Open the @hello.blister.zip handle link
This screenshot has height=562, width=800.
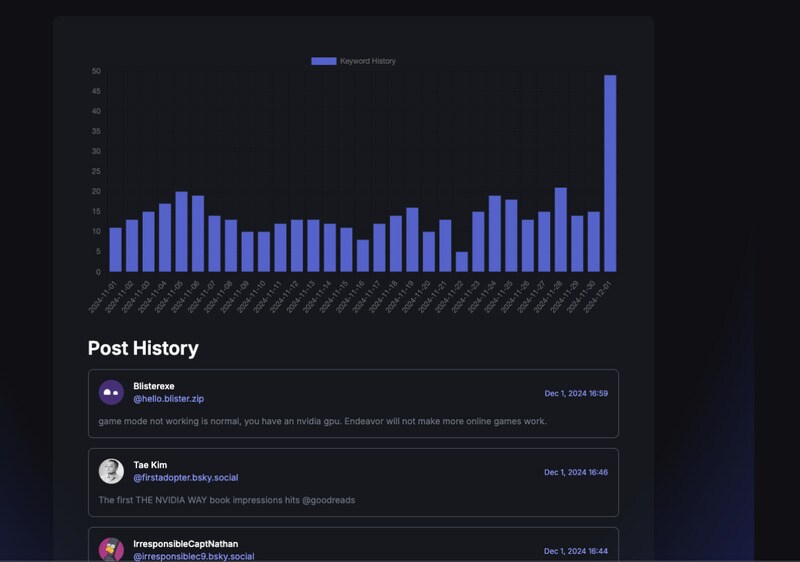168,399
